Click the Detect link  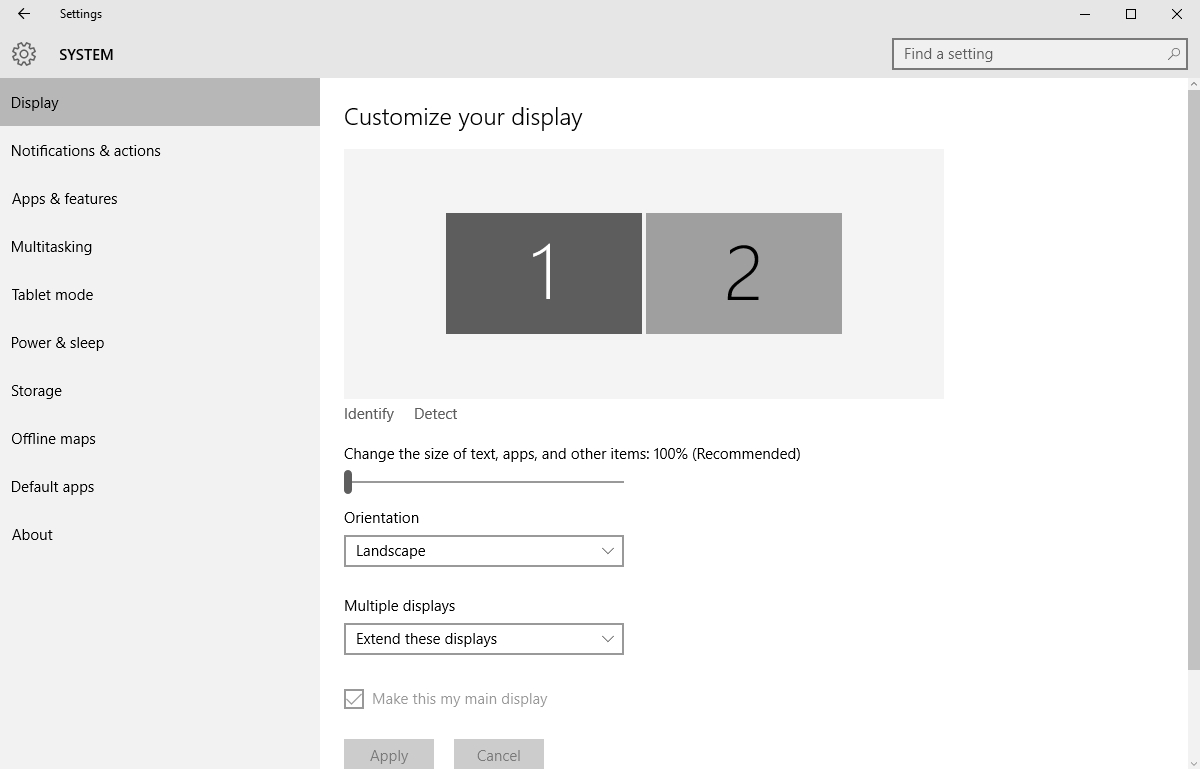click(x=435, y=414)
